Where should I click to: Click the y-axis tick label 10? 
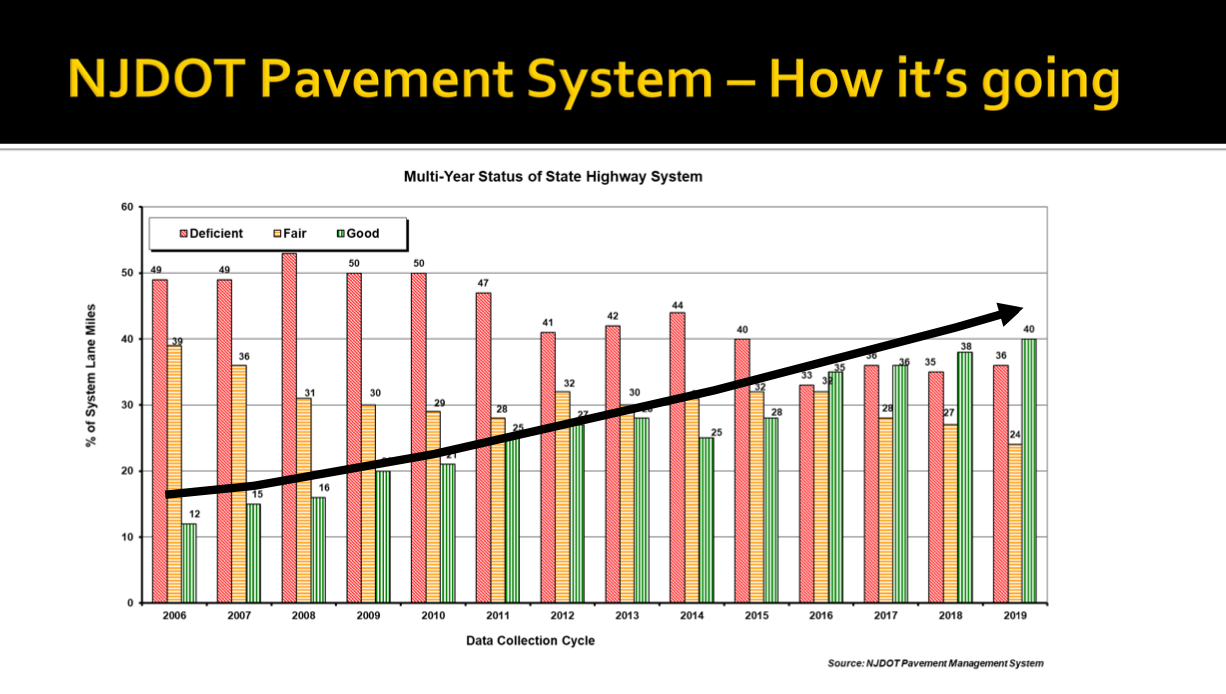point(127,537)
